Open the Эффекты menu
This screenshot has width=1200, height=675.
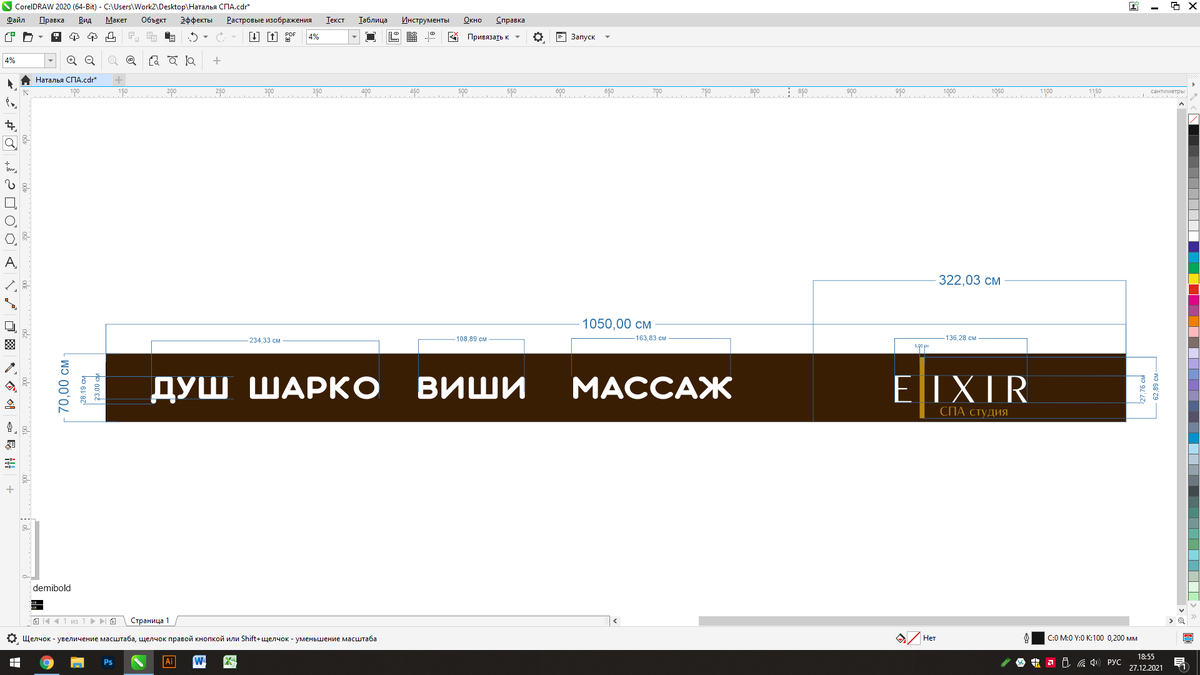click(196, 20)
